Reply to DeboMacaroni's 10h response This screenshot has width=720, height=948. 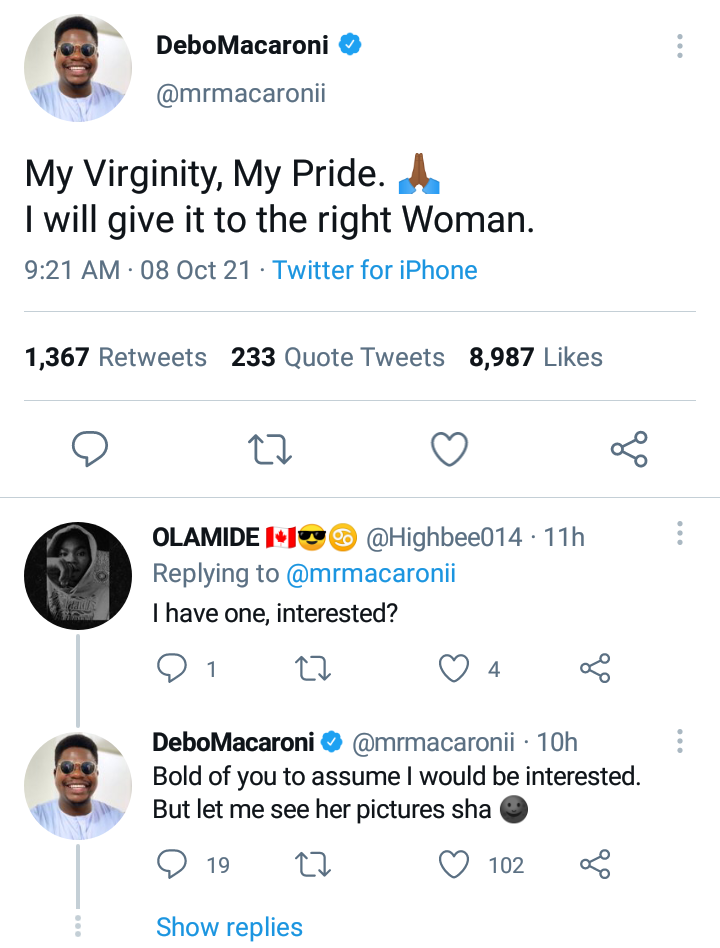tap(173, 864)
